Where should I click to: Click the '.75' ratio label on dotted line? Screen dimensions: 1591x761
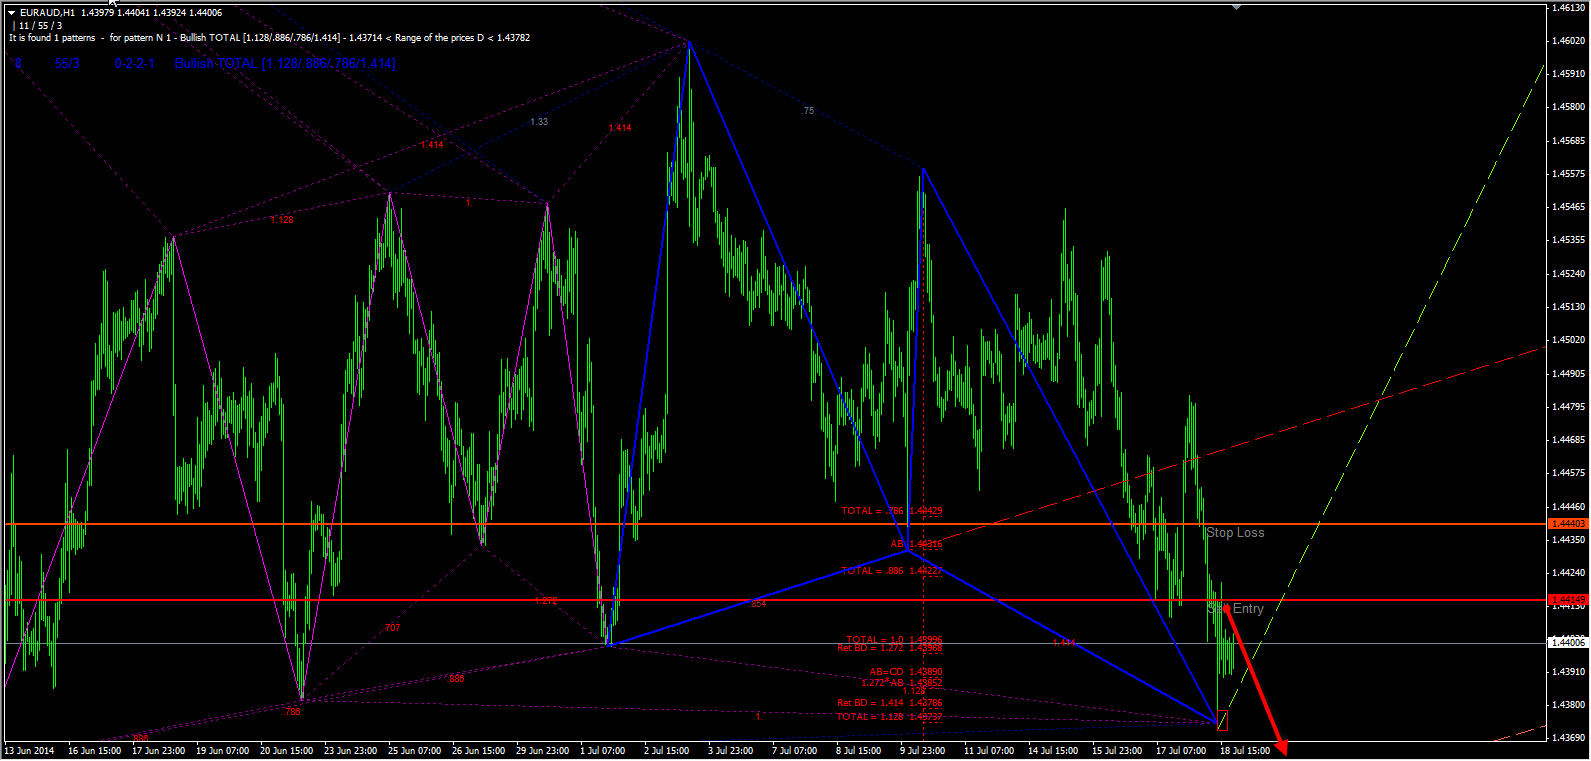click(807, 111)
